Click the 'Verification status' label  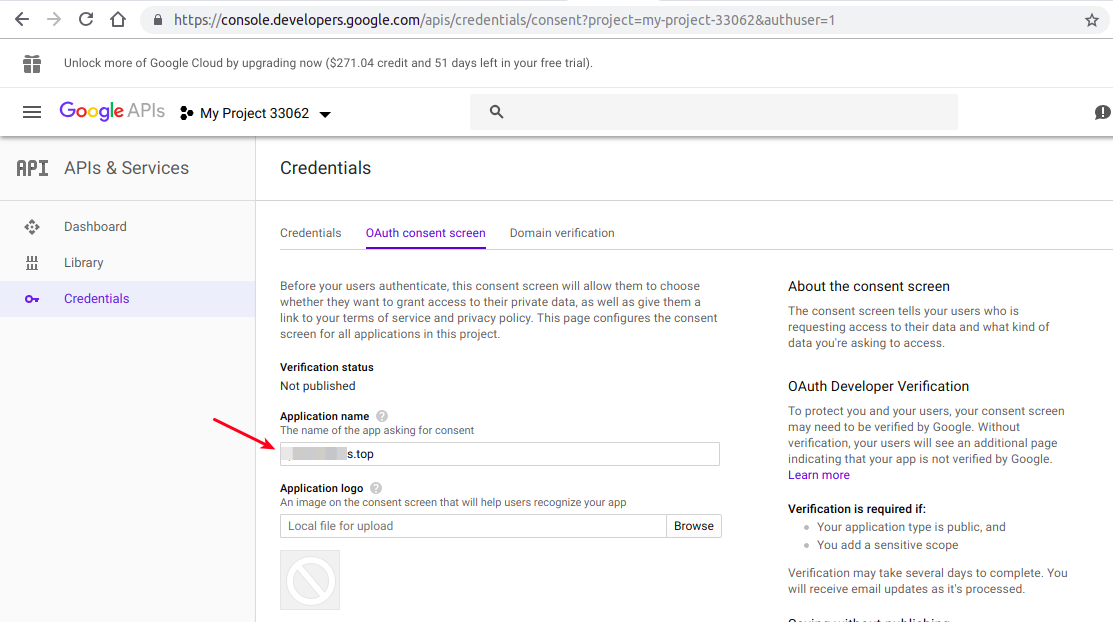(x=327, y=367)
